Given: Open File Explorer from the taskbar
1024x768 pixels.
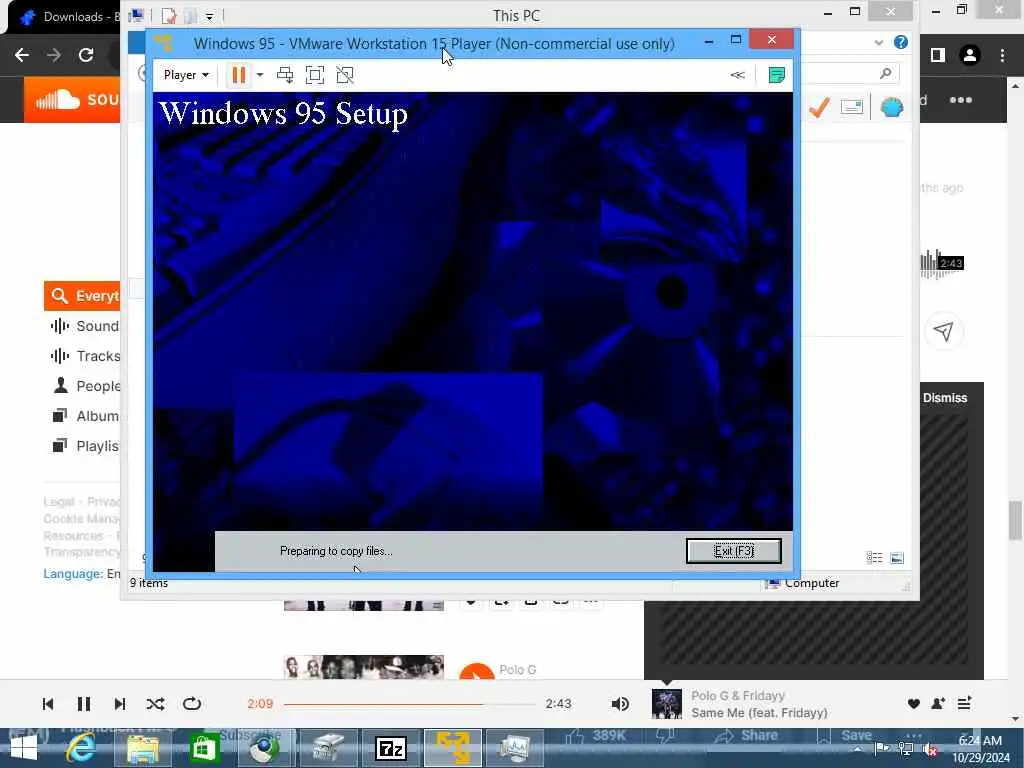Looking at the screenshot, I should [143, 748].
